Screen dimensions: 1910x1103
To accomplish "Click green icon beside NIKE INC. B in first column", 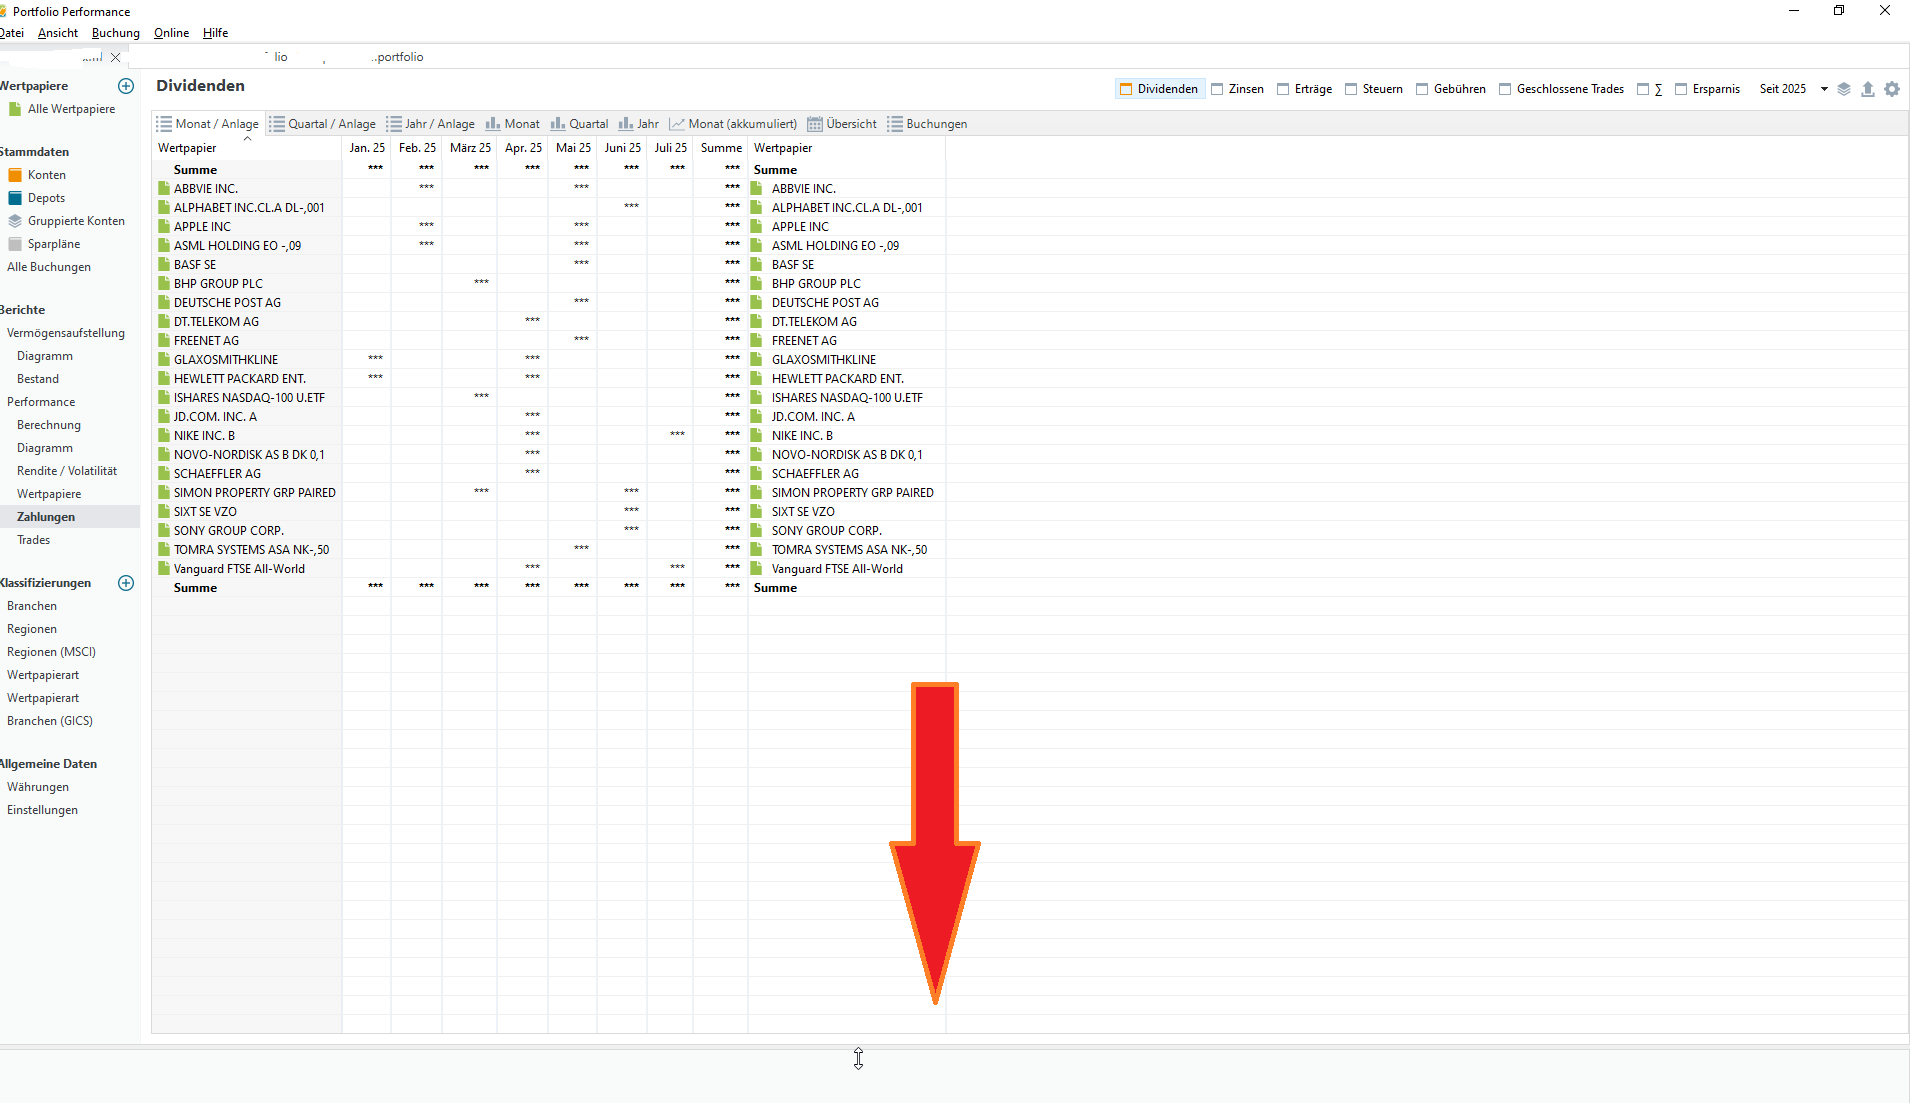I will [164, 435].
